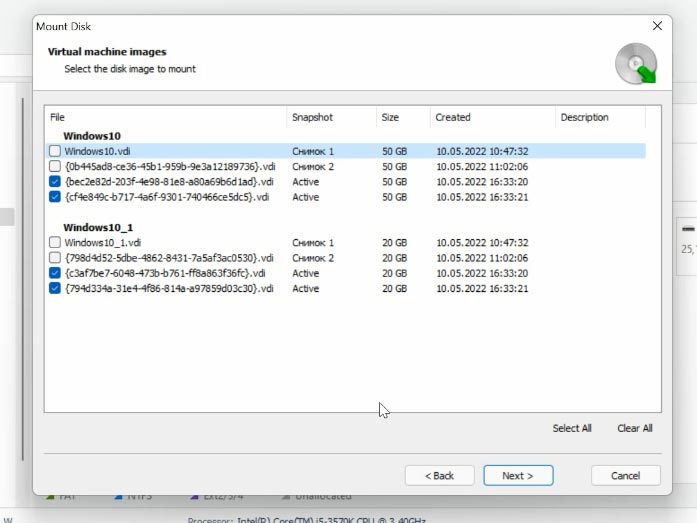697x523 pixels.
Task: Click Created date of Windows10.vdi row
Action: pyautogui.click(x=482, y=151)
